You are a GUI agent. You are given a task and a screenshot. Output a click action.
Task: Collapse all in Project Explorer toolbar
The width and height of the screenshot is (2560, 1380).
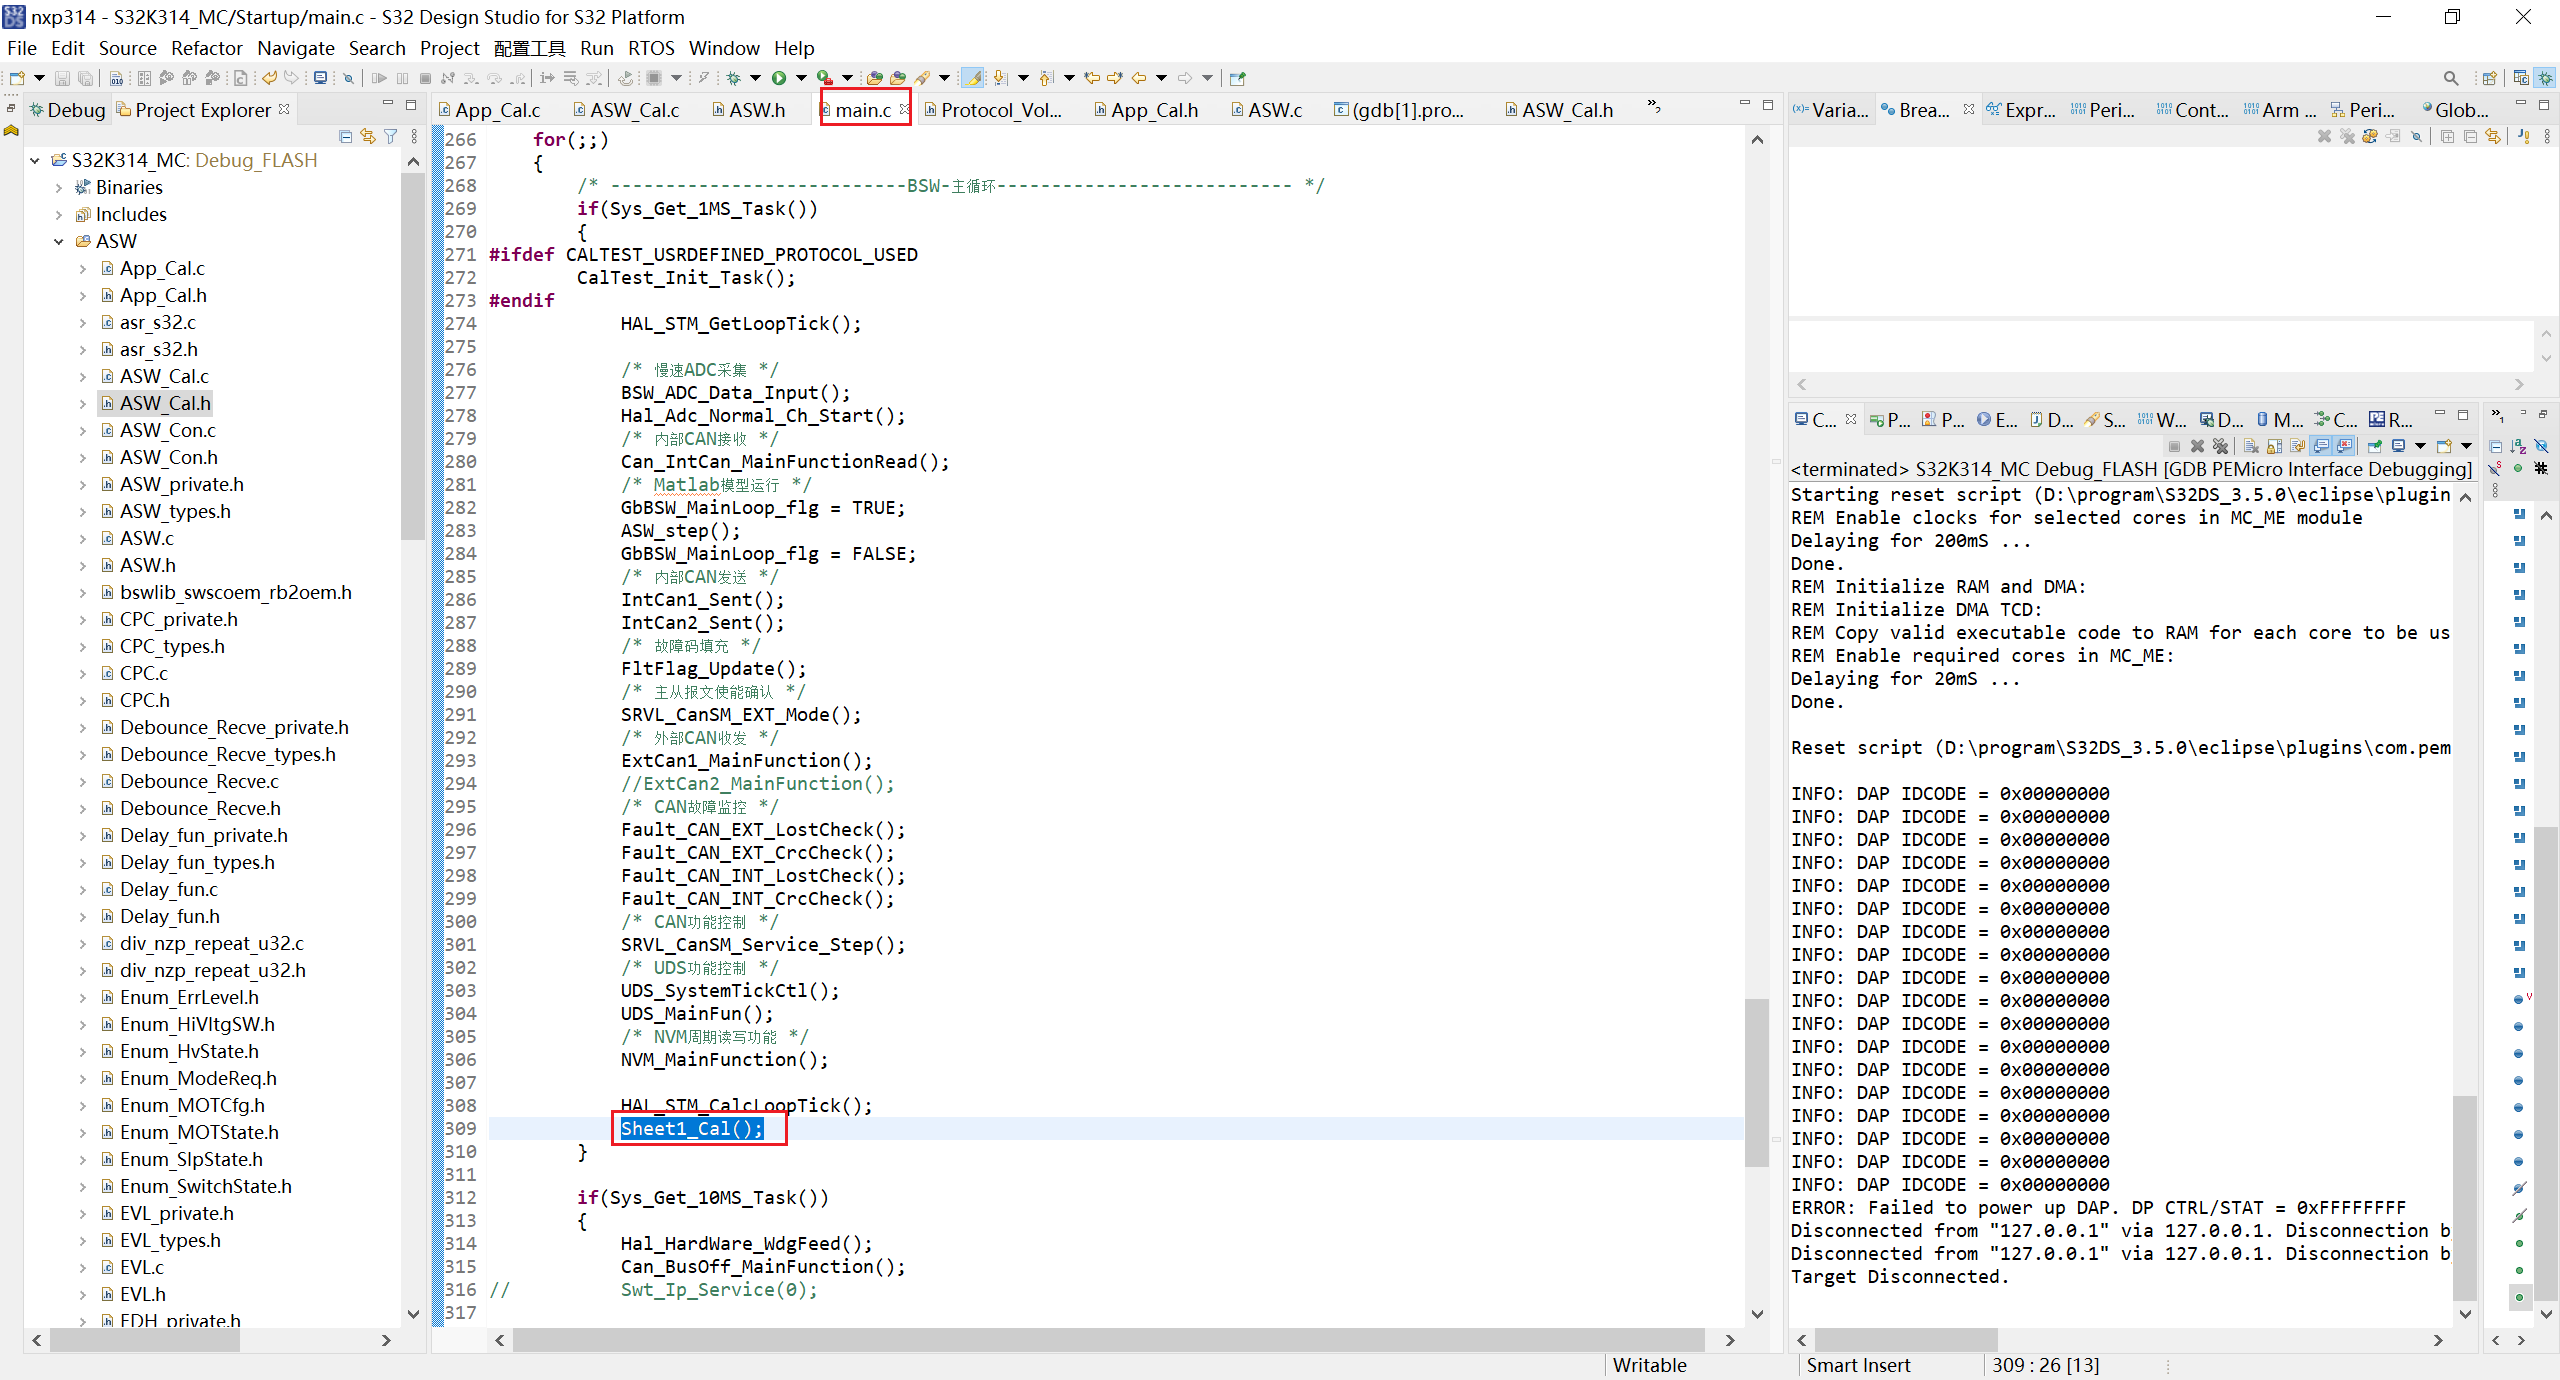click(345, 136)
